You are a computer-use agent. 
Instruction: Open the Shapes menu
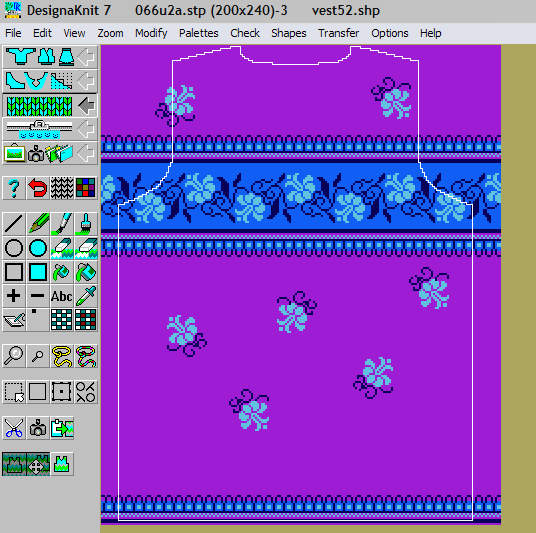click(x=289, y=33)
